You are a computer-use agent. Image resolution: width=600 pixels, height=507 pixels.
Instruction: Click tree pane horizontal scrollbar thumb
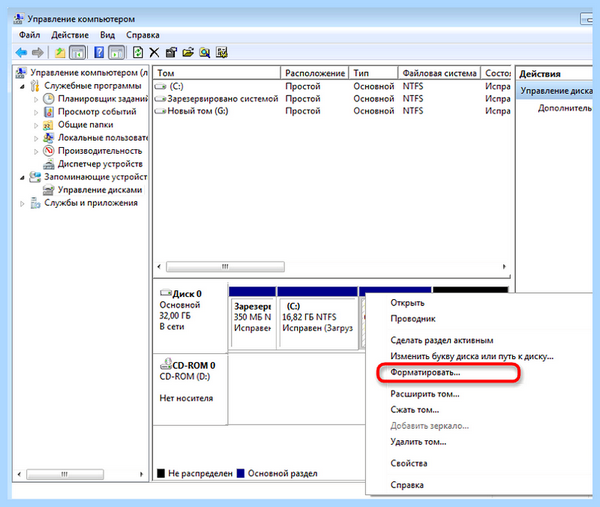(65, 474)
